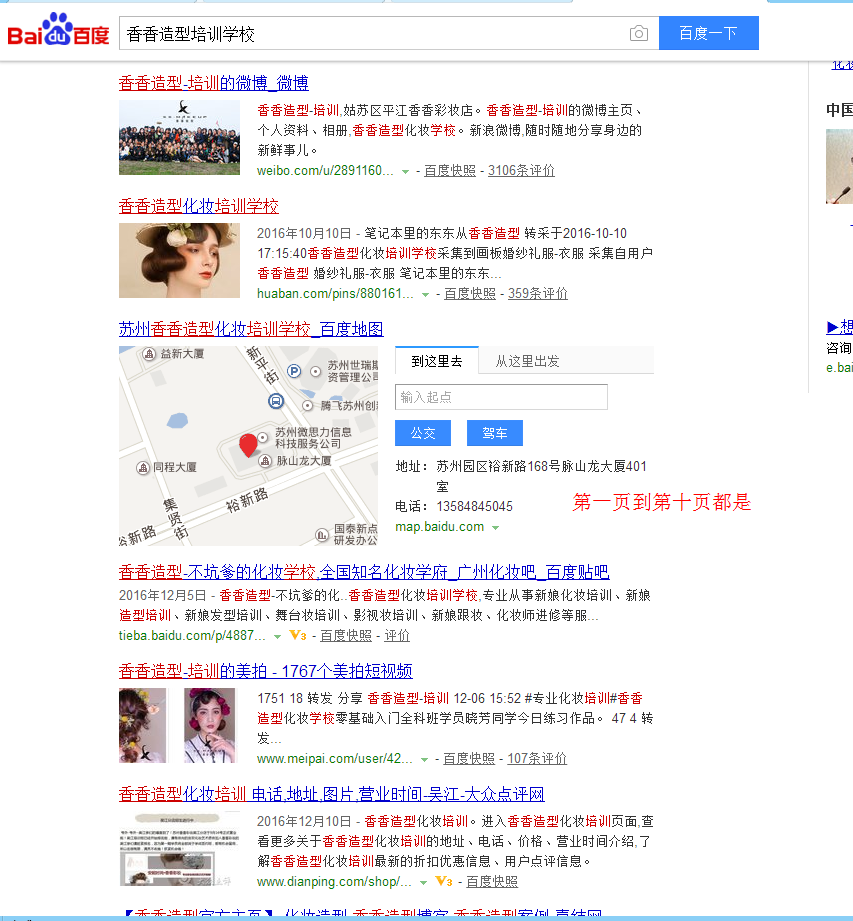The image size is (853, 921).
Task: Click the woman with hat thumbnail
Action: [179, 261]
